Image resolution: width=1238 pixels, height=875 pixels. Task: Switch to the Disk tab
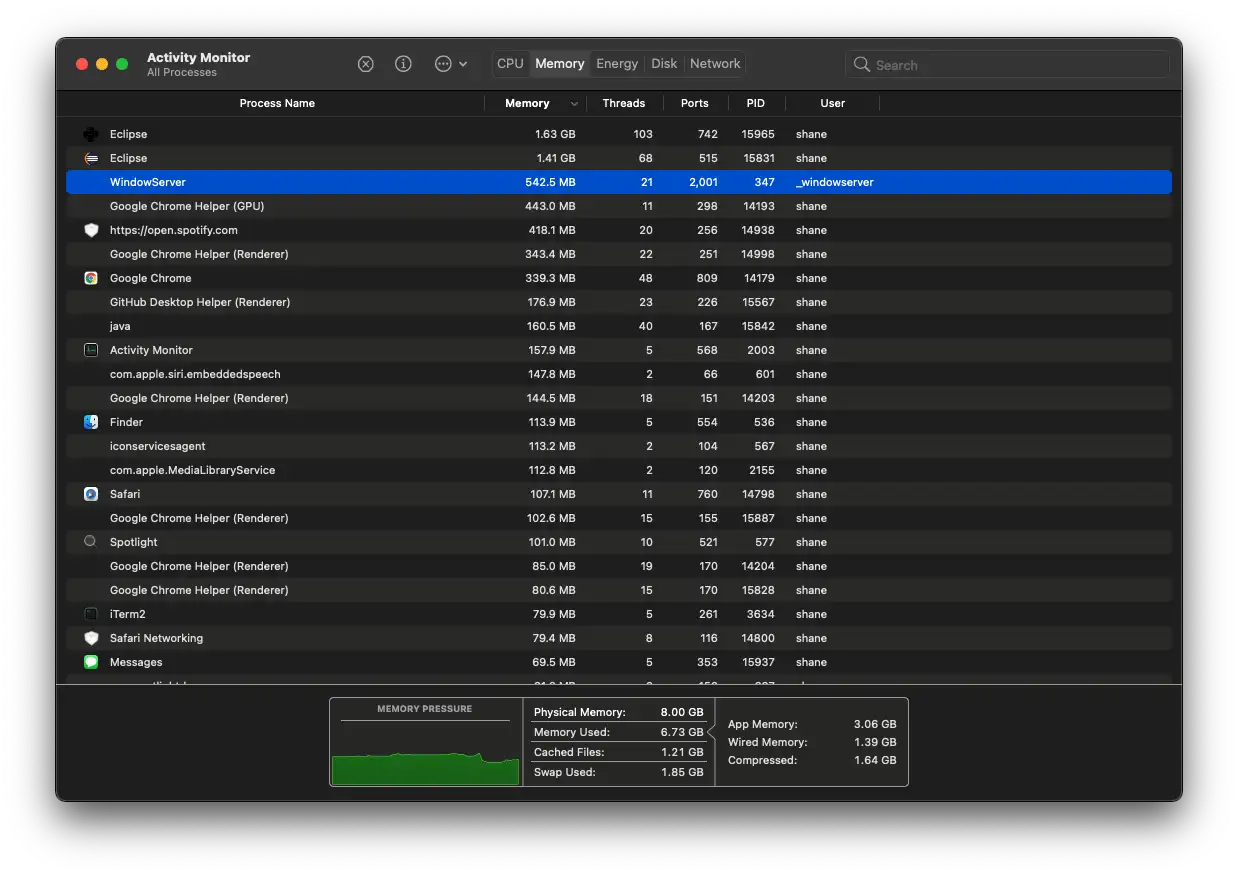coord(664,64)
